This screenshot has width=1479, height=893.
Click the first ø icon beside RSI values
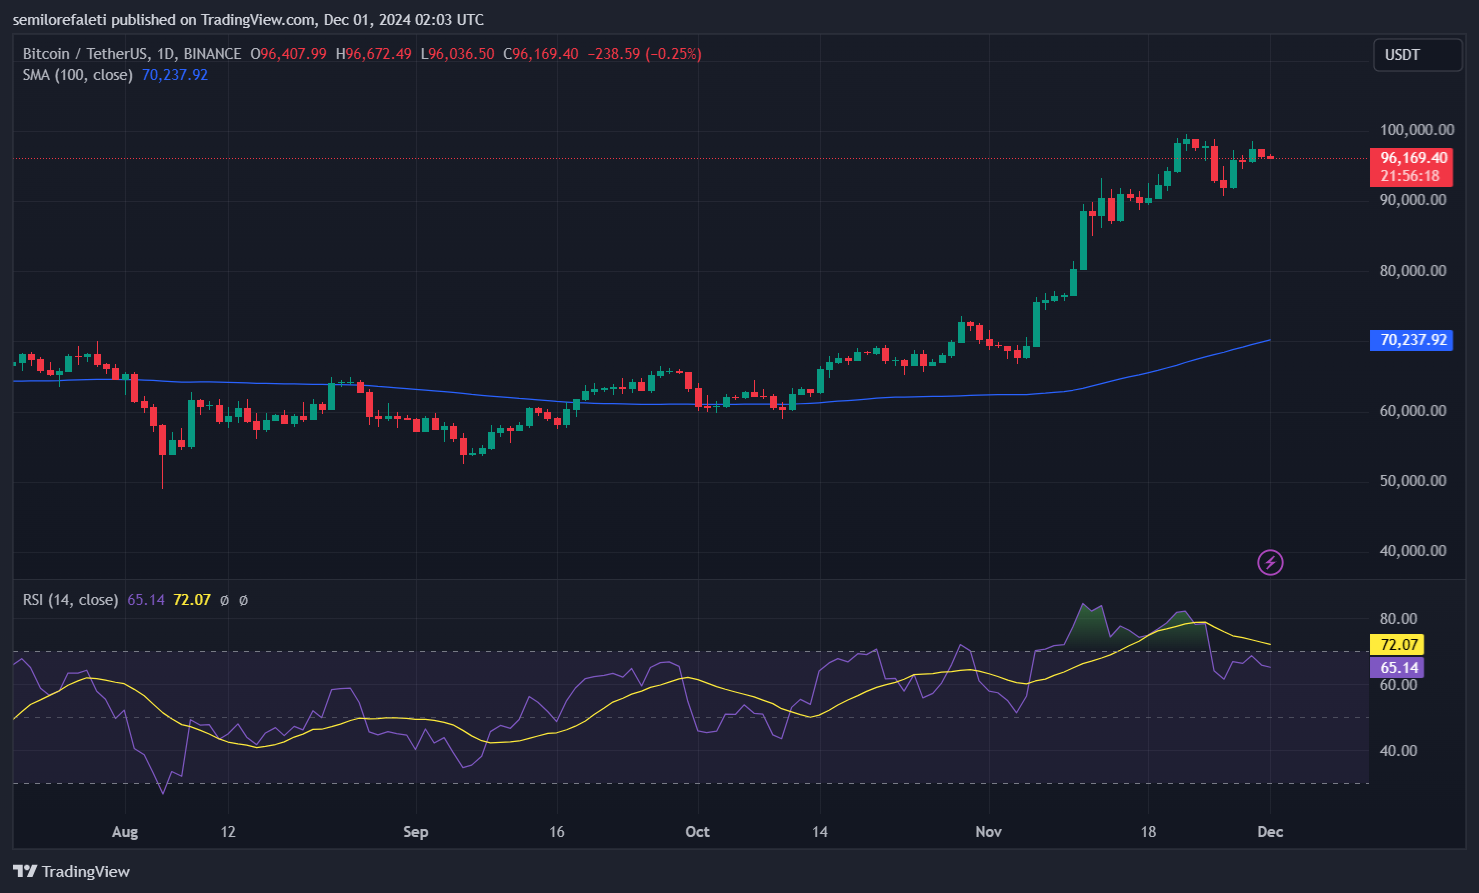click(x=222, y=600)
